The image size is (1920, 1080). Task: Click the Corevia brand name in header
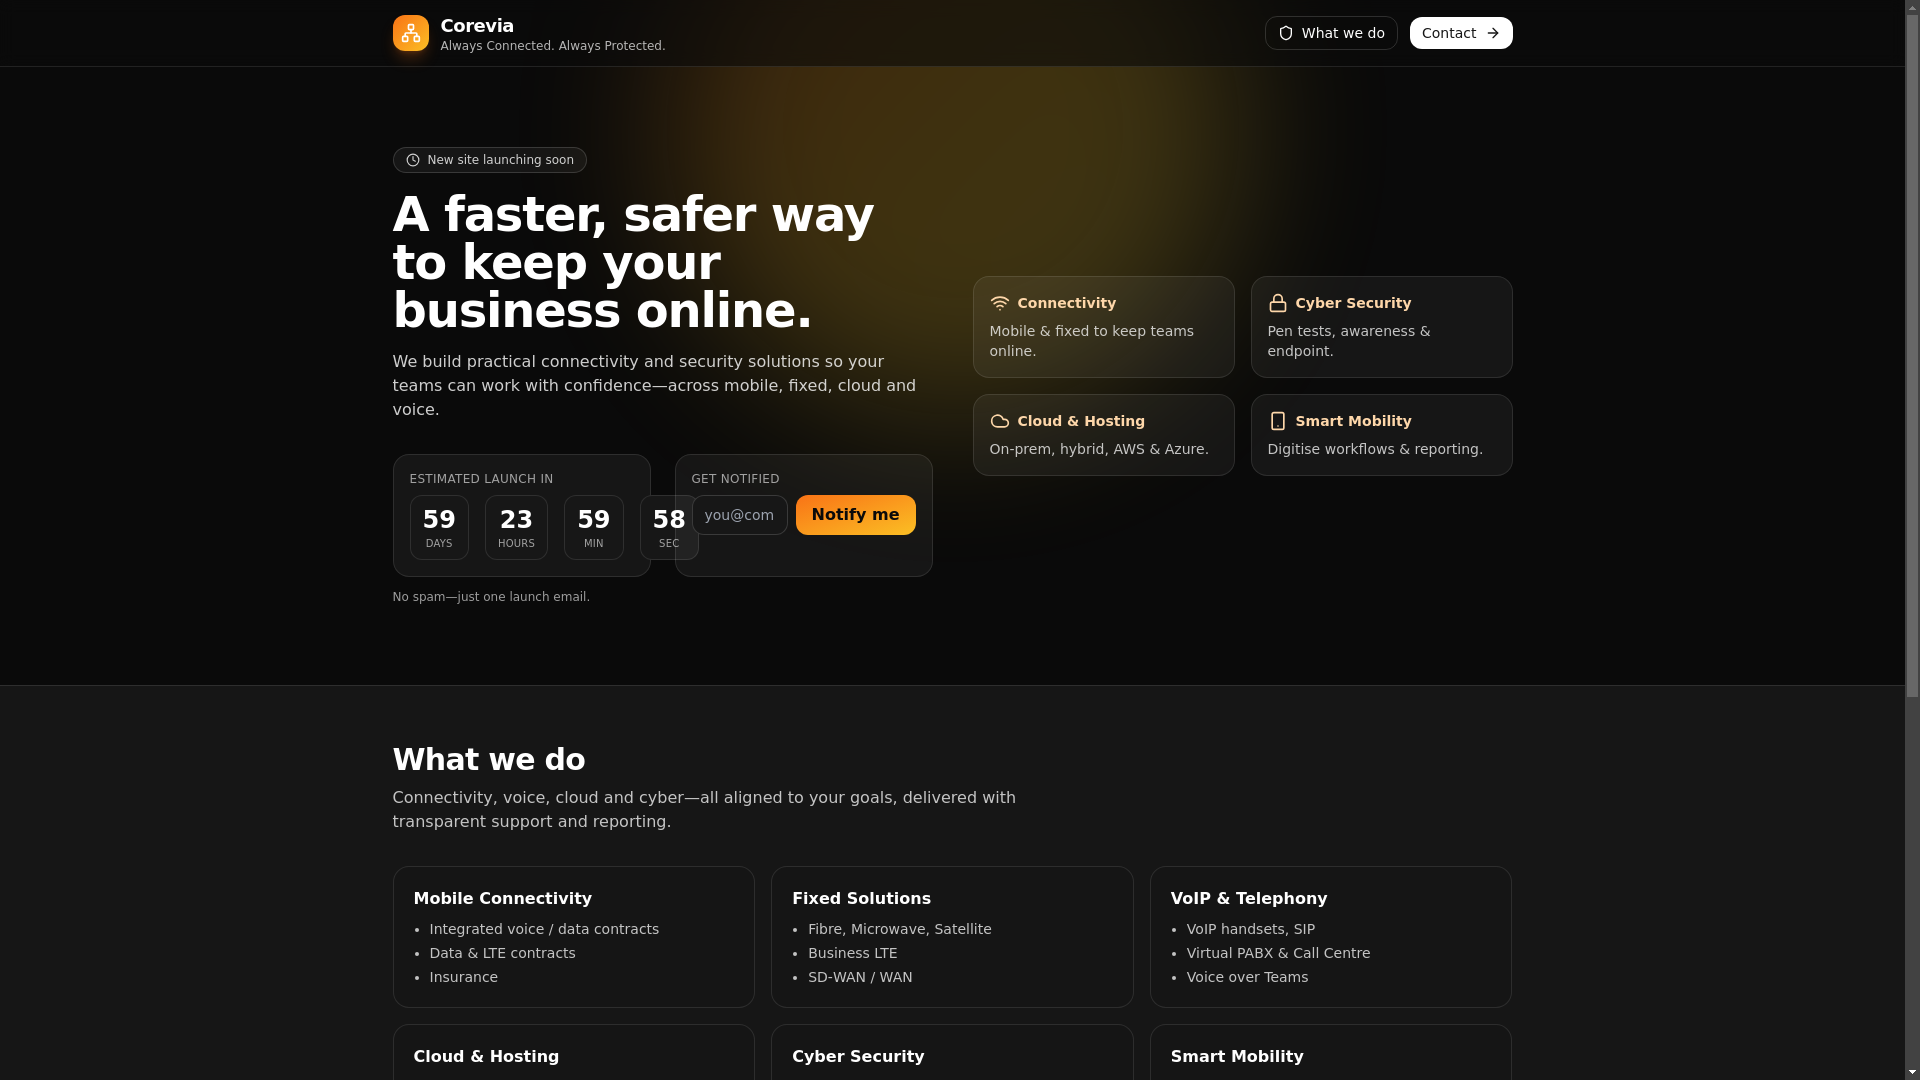click(477, 26)
